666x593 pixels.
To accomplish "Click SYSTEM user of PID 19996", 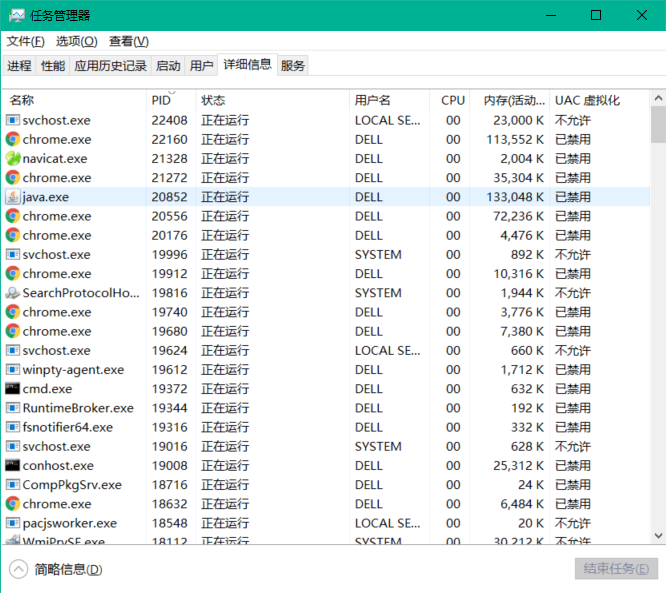I will coord(378,254).
